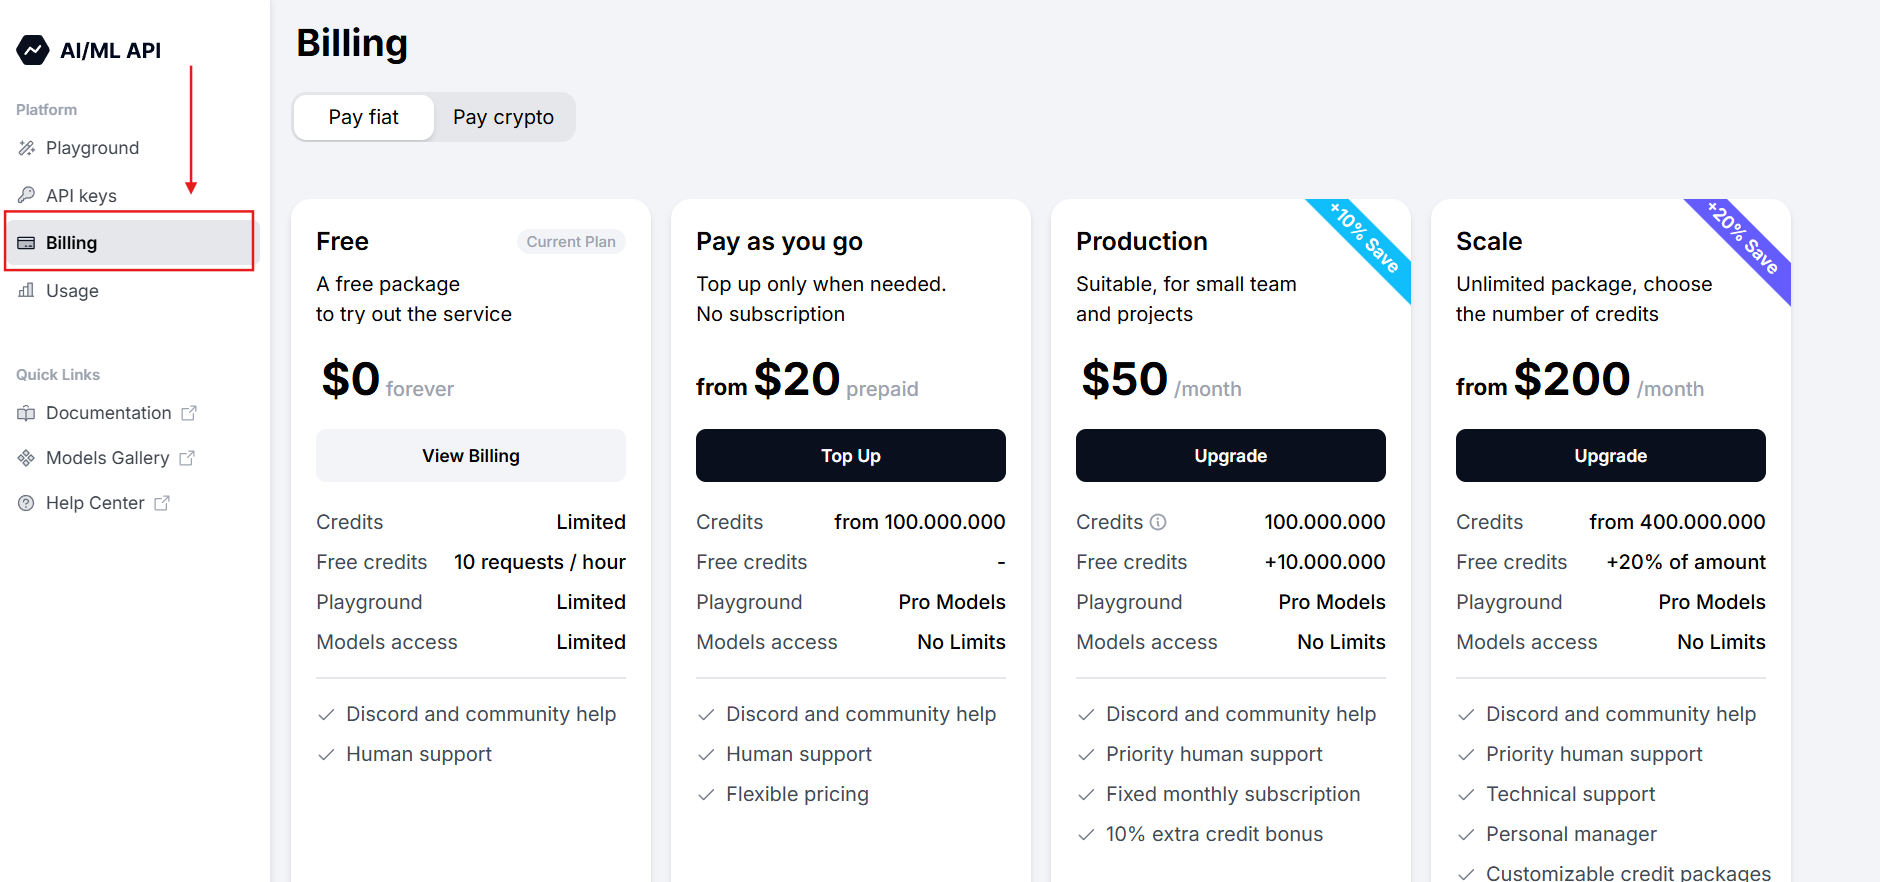Click Top Up on Pay as you go
This screenshot has width=1880, height=882.
point(850,456)
